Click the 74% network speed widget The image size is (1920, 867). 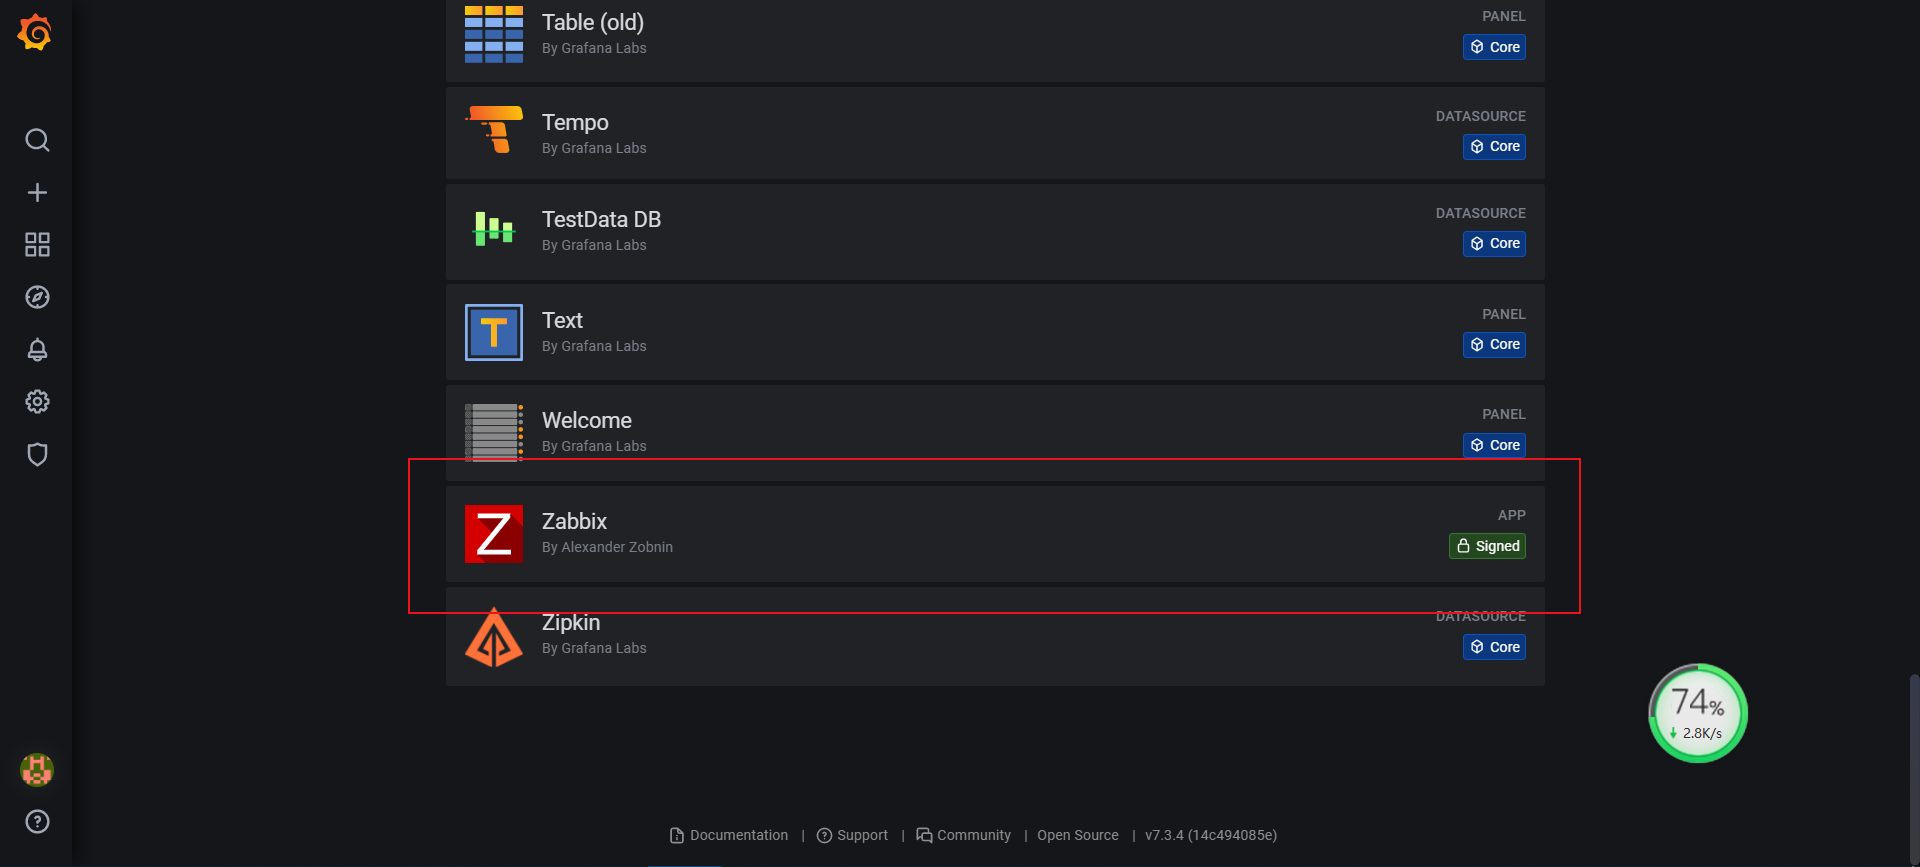tap(1698, 713)
